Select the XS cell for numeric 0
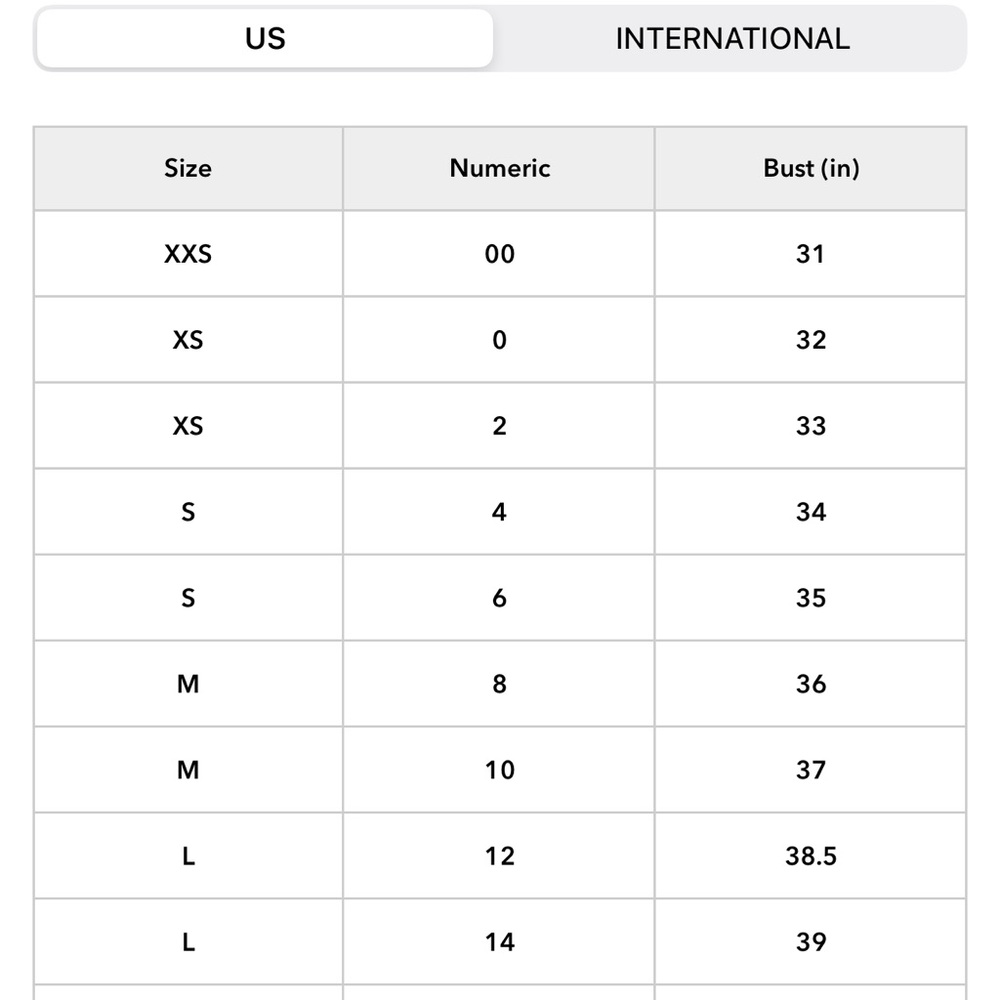 pos(188,340)
